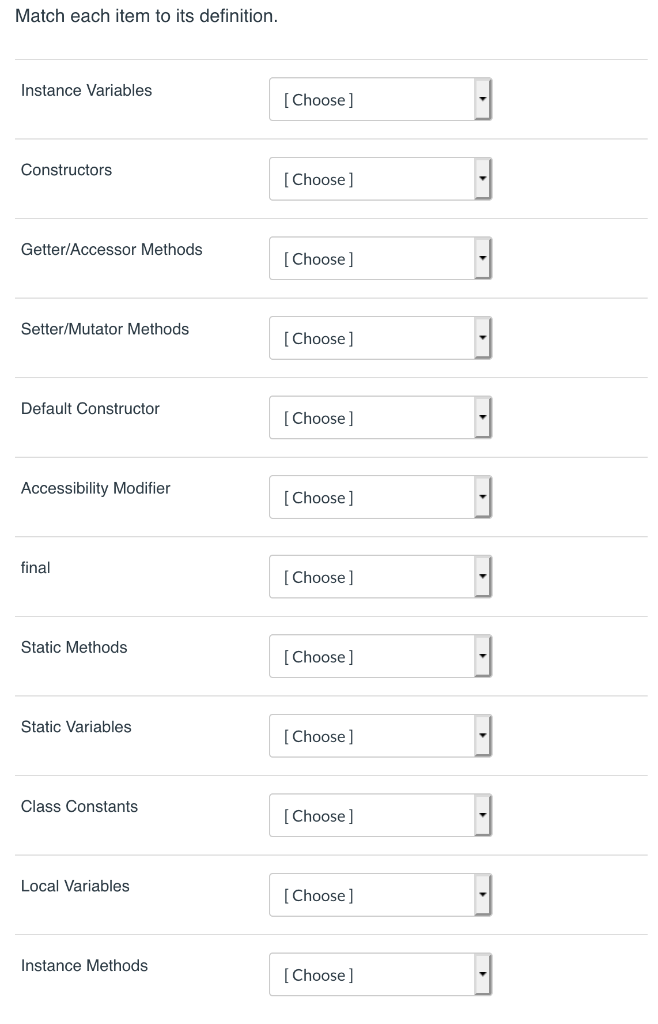Open the Constructors definition dropdown
This screenshot has width=658, height=1024.
click(x=380, y=179)
